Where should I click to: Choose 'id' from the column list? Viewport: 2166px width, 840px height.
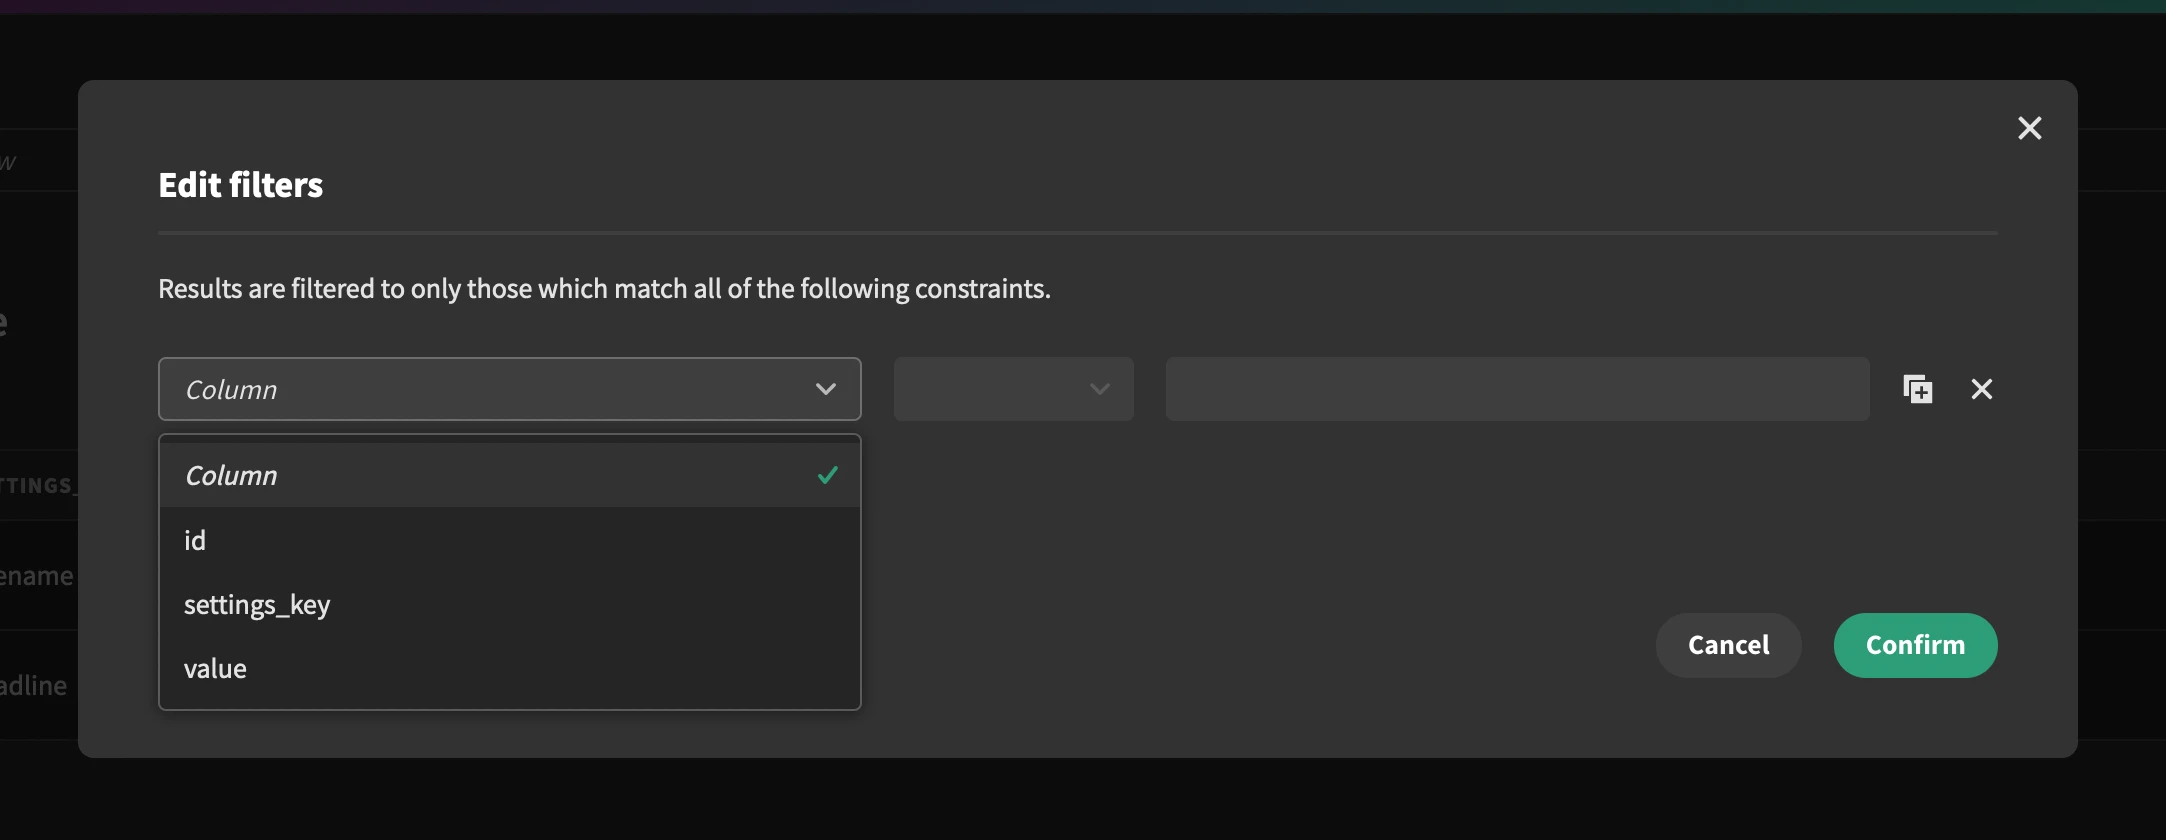coord(510,540)
